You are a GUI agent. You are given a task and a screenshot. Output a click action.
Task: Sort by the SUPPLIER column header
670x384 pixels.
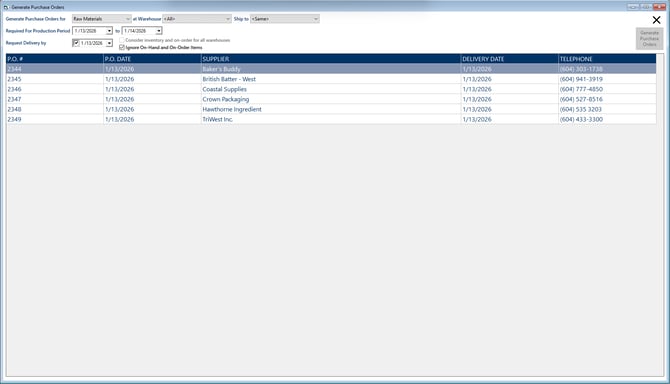point(331,59)
